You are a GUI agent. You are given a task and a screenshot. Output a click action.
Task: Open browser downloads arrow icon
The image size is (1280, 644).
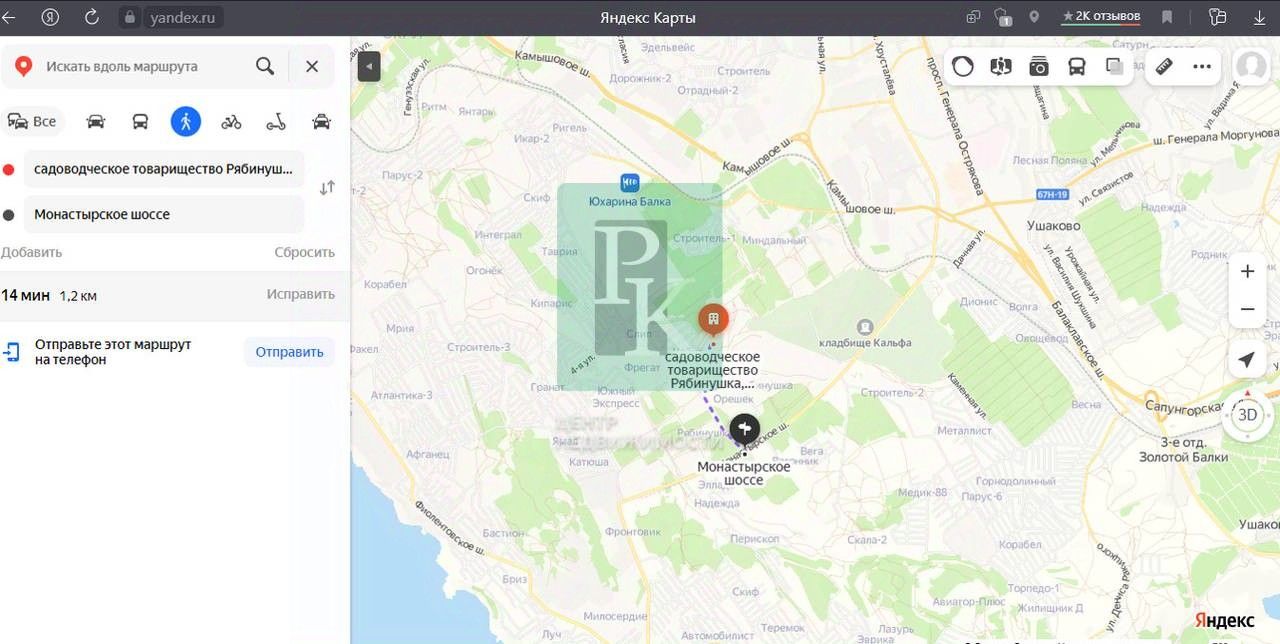coord(1259,17)
